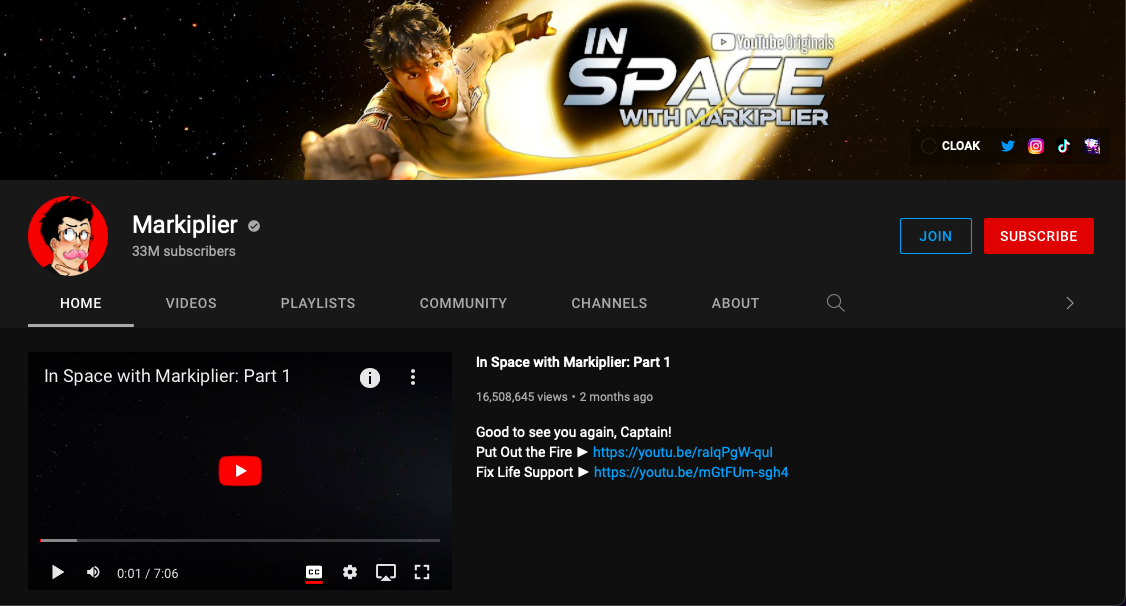This screenshot has height=606, width=1126.
Task: Search within the channel using magnifier icon
Action: (835, 303)
